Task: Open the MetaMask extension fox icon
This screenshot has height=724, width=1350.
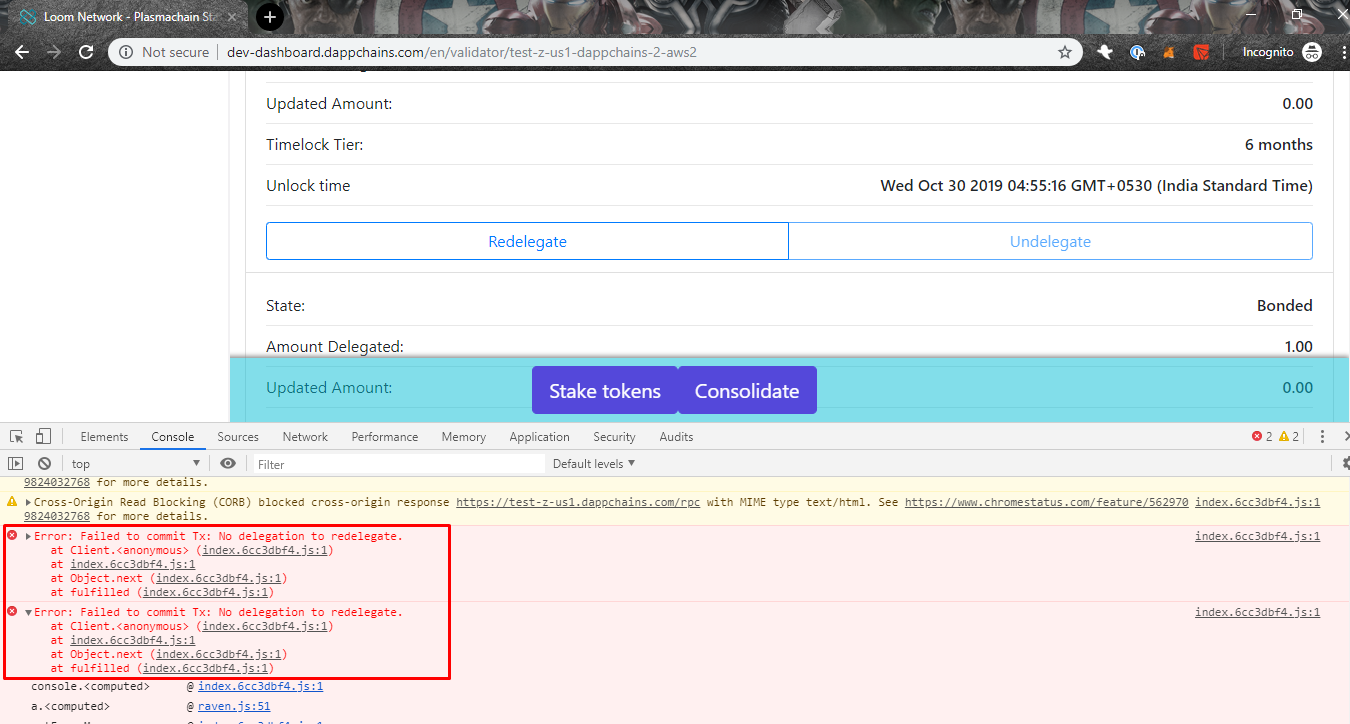Action: pyautogui.click(x=1168, y=51)
